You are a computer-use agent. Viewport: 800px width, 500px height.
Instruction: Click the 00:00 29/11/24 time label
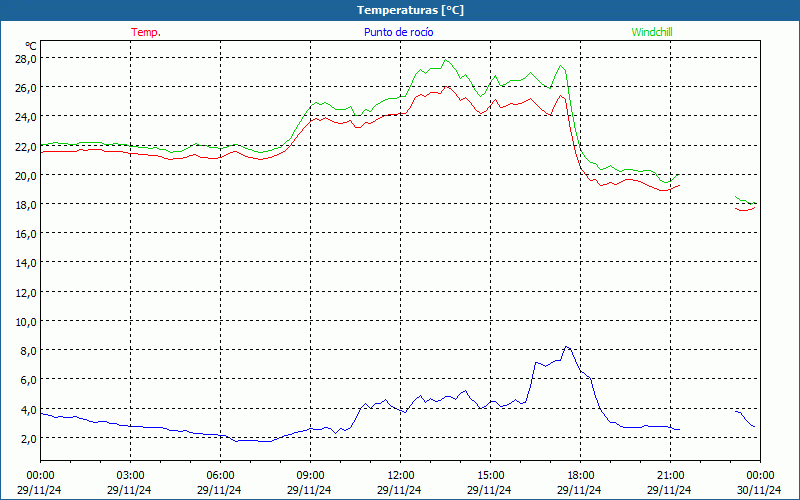coord(40,483)
